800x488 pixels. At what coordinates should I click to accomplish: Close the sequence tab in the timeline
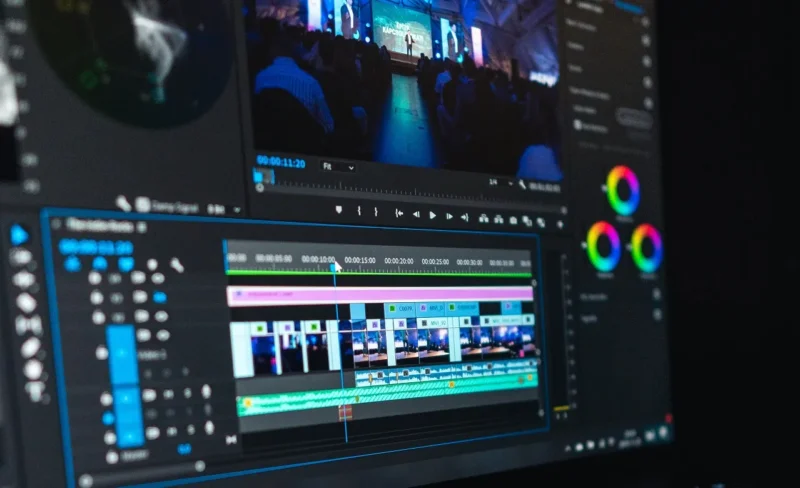click(x=56, y=223)
